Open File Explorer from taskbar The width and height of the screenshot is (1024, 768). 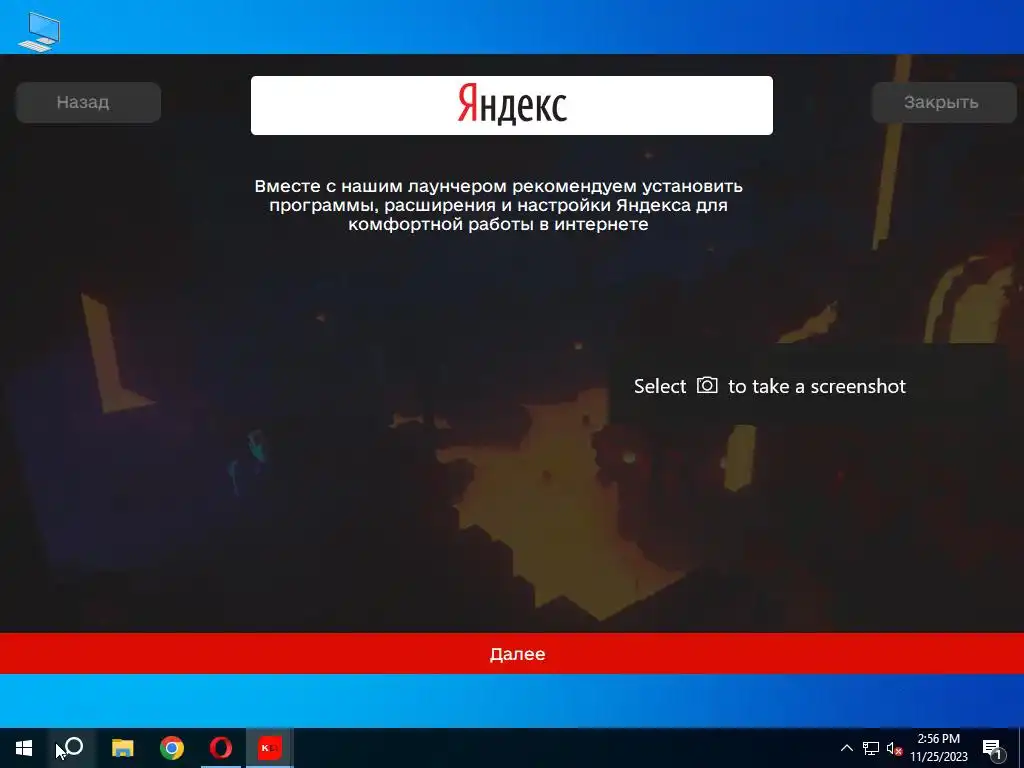click(122, 748)
